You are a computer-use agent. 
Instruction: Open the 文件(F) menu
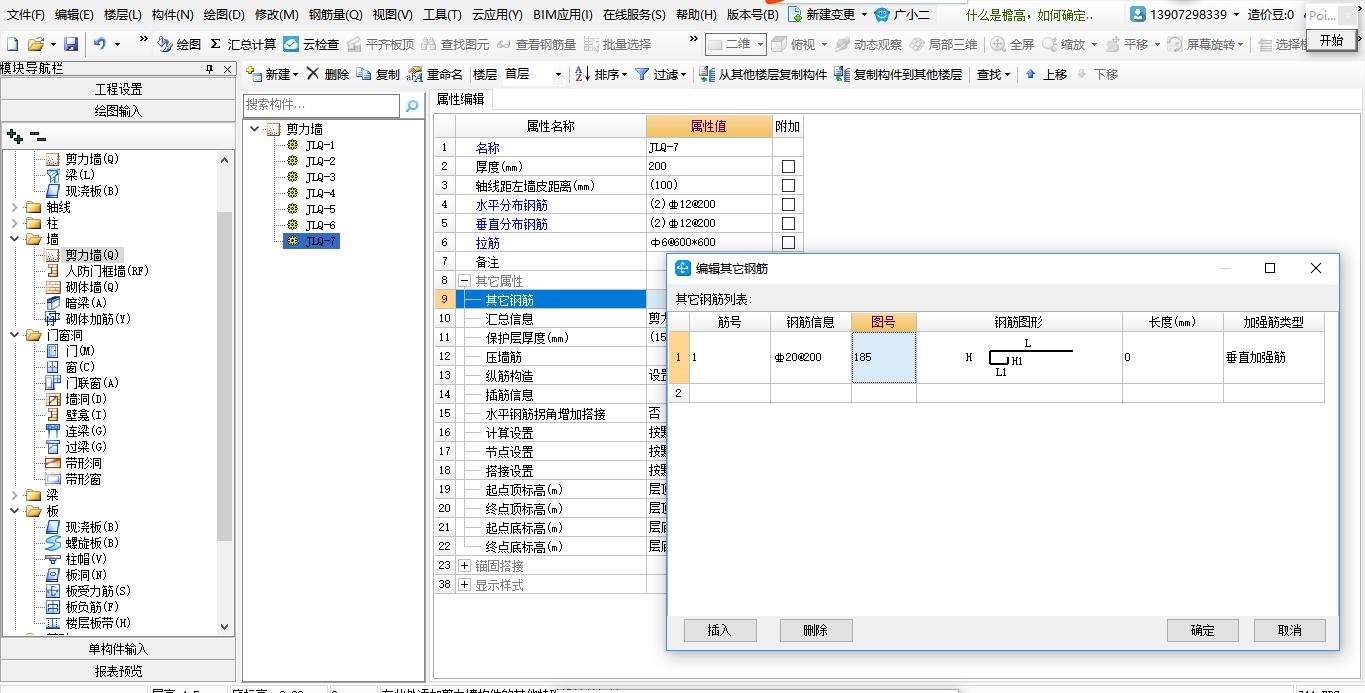tap(26, 15)
